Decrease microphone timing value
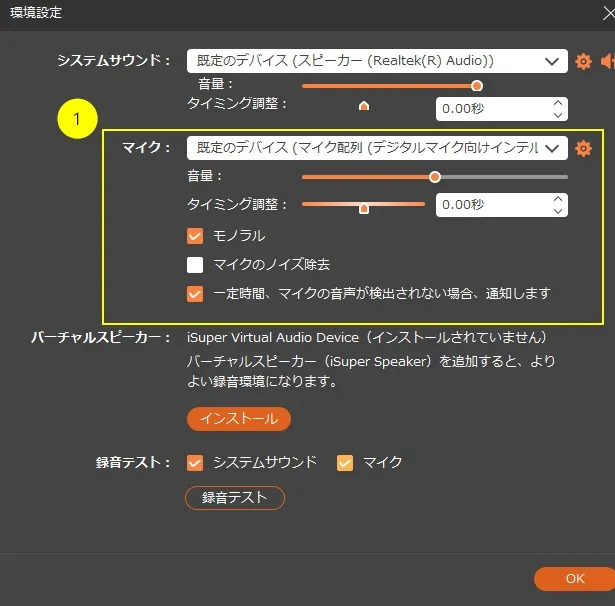The width and height of the screenshot is (615, 606). 558,211
